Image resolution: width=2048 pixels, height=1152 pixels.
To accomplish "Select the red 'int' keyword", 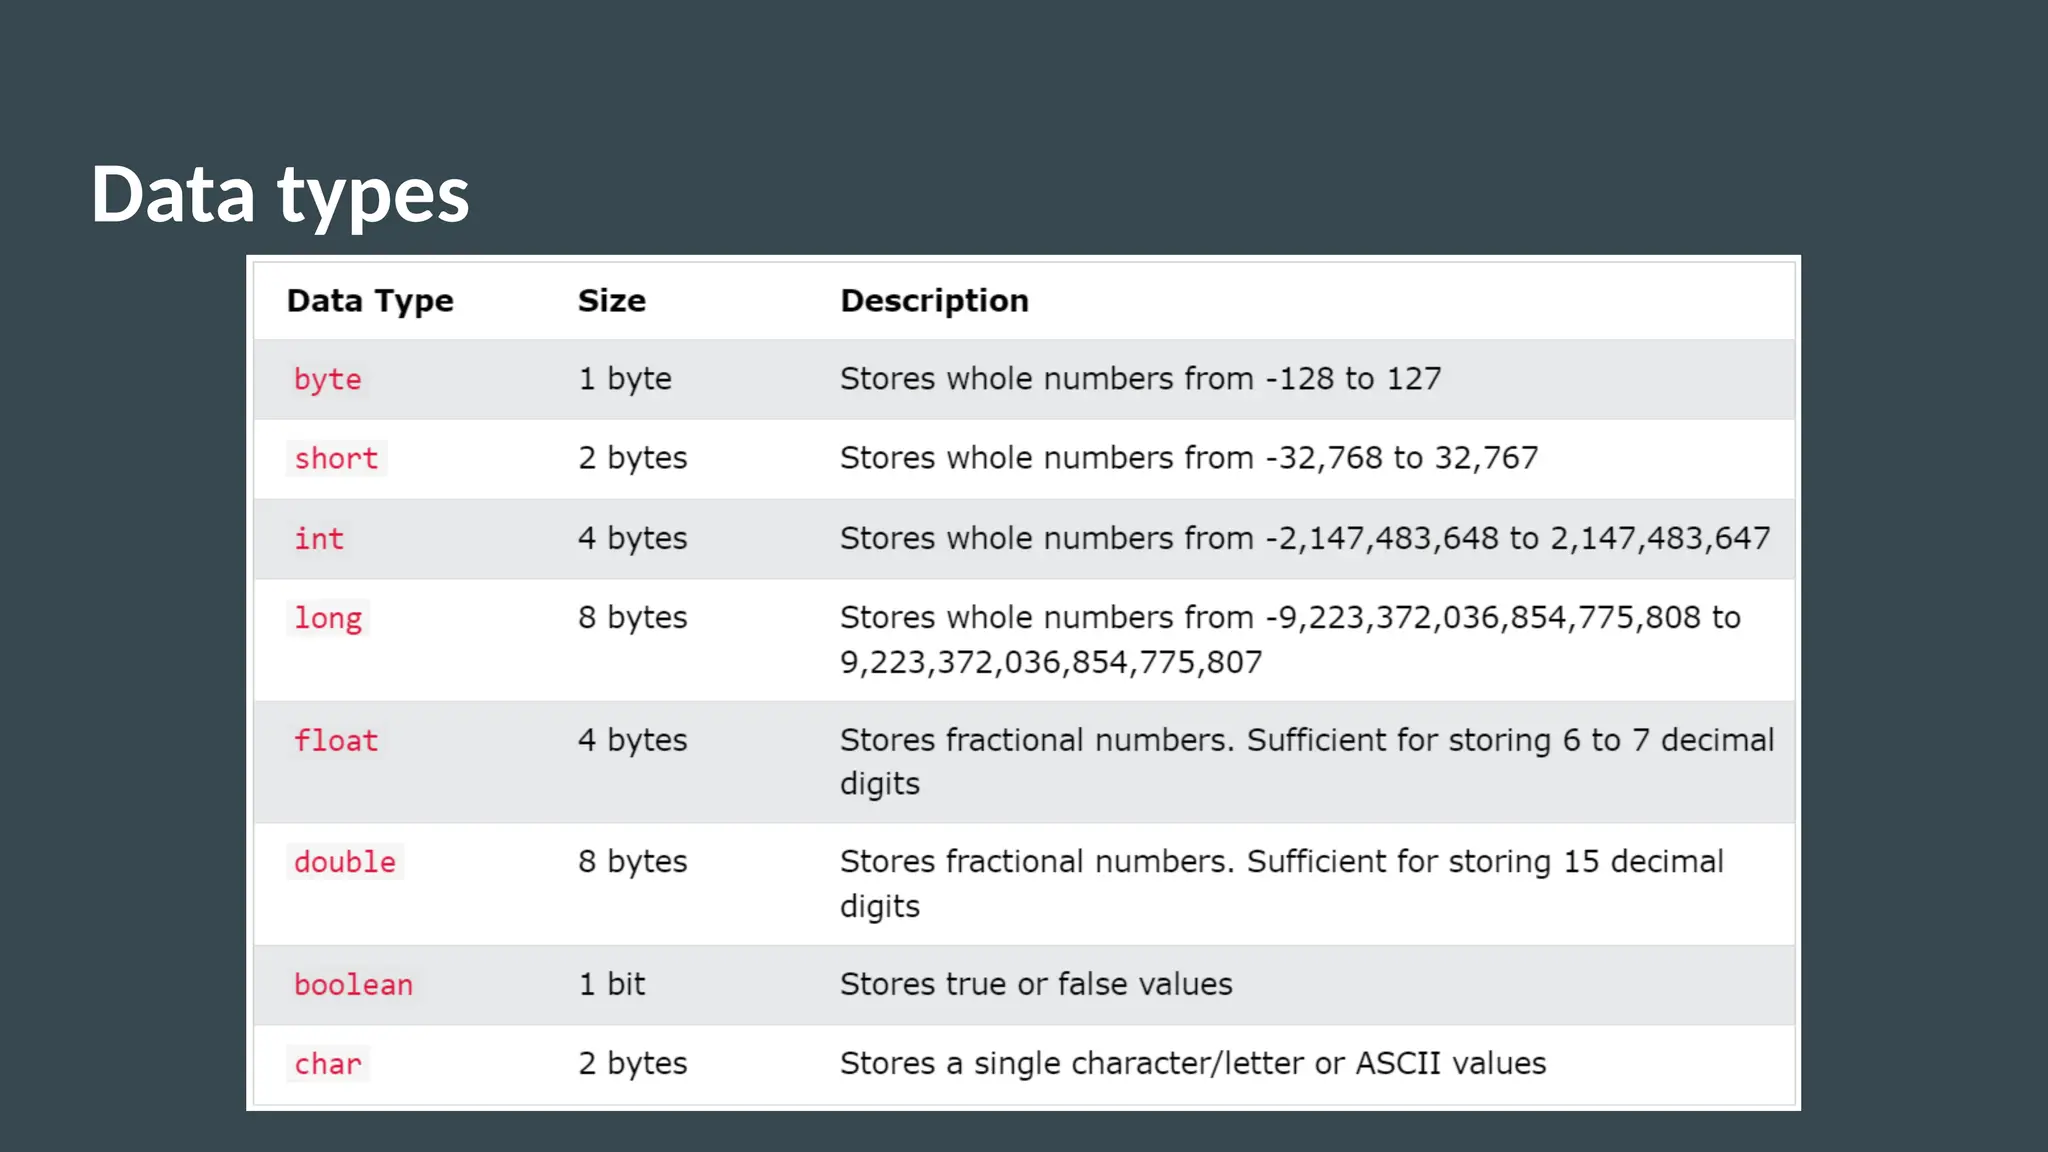I will pyautogui.click(x=318, y=539).
